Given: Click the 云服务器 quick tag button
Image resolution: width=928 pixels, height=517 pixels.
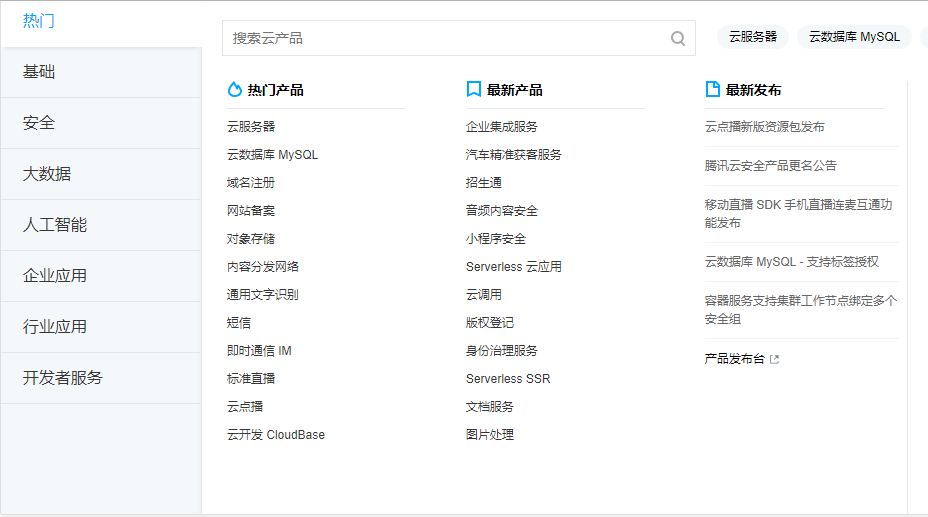Looking at the screenshot, I should click(x=752, y=37).
